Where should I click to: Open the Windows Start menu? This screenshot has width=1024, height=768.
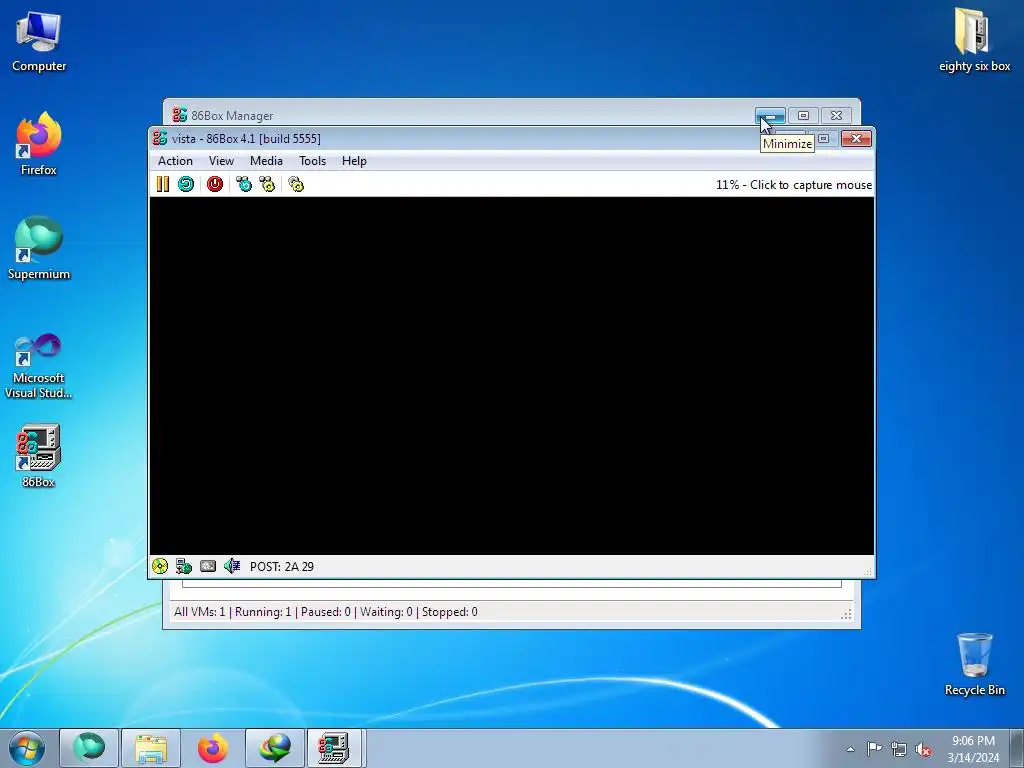point(27,748)
